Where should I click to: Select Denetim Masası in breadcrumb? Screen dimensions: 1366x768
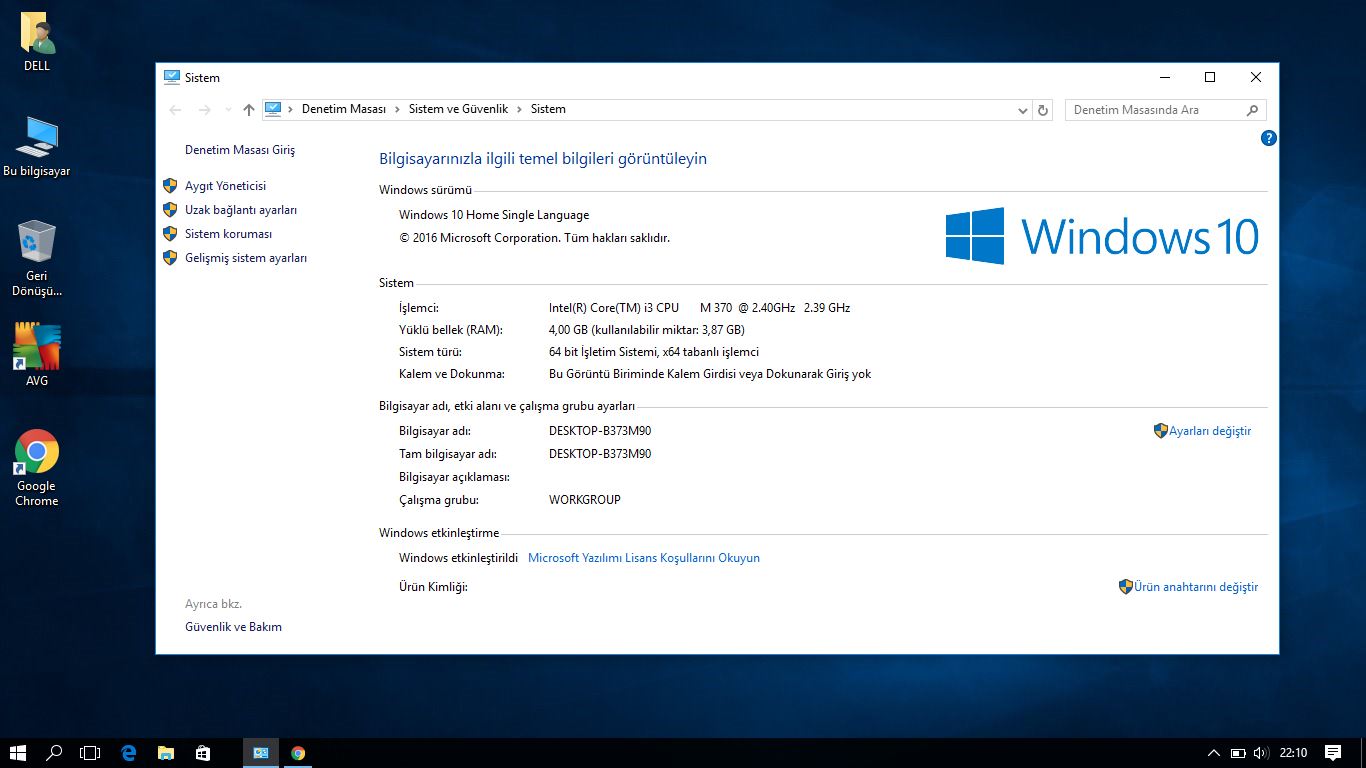344,109
